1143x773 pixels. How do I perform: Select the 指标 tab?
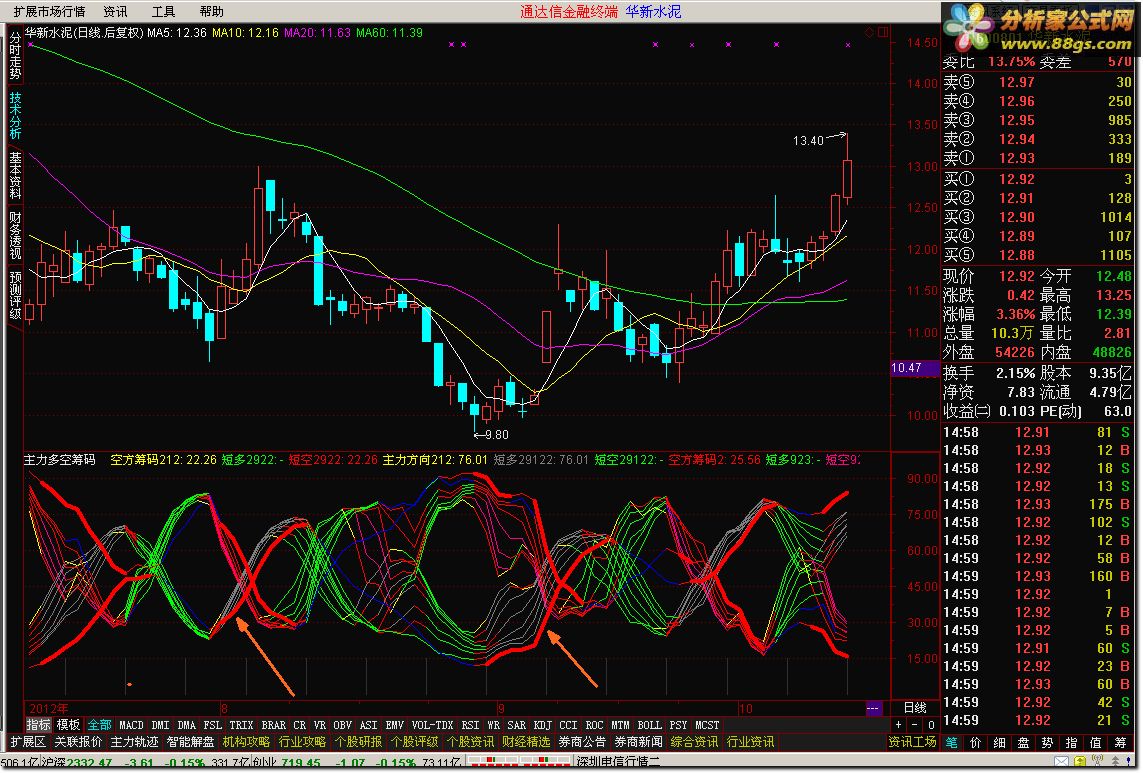coord(39,725)
